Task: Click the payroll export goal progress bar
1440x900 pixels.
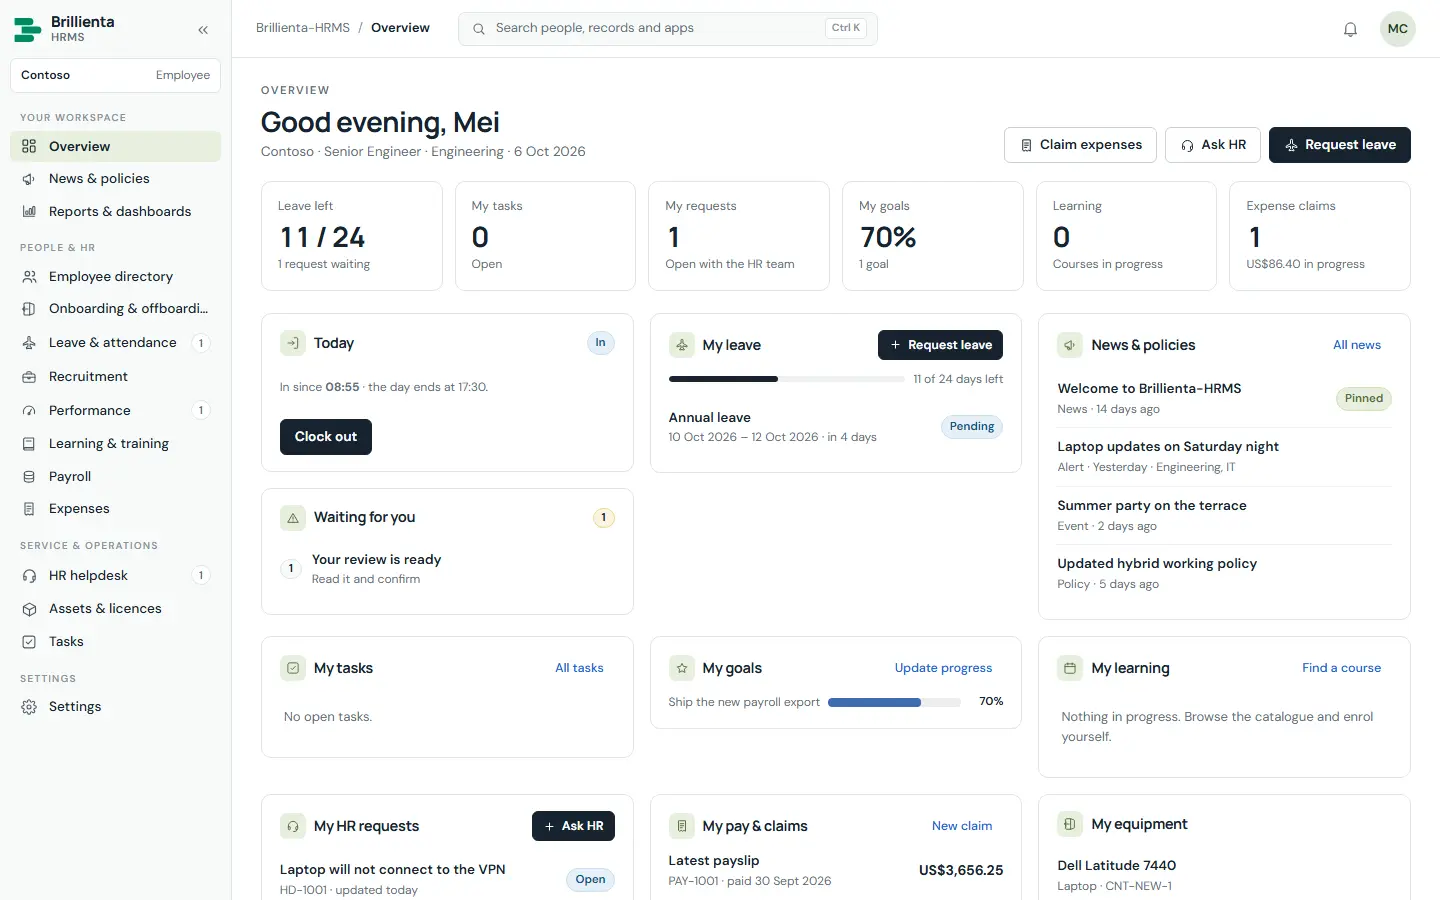Action: [894, 702]
